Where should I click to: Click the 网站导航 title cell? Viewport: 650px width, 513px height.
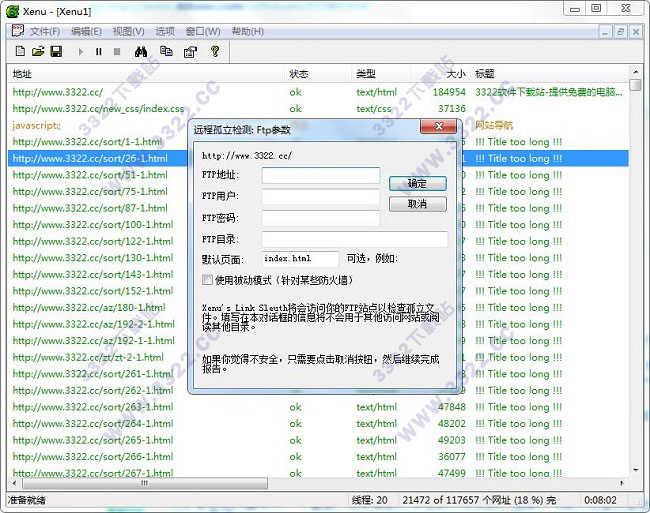493,125
